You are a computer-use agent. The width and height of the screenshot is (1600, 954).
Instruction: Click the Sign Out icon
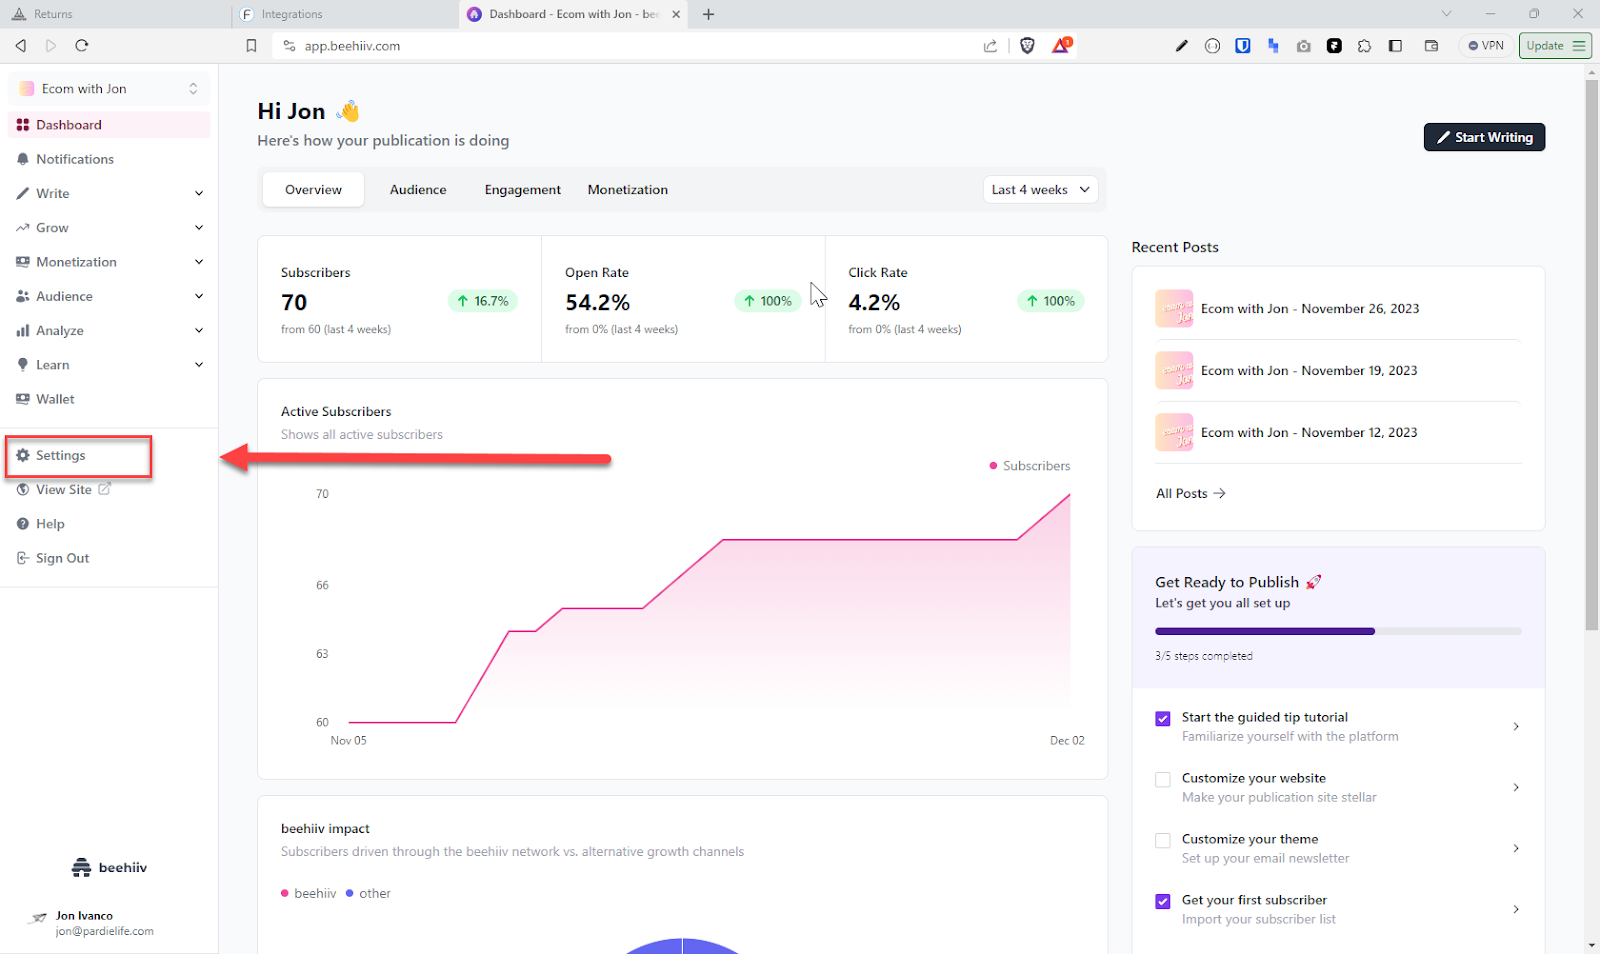click(22, 558)
